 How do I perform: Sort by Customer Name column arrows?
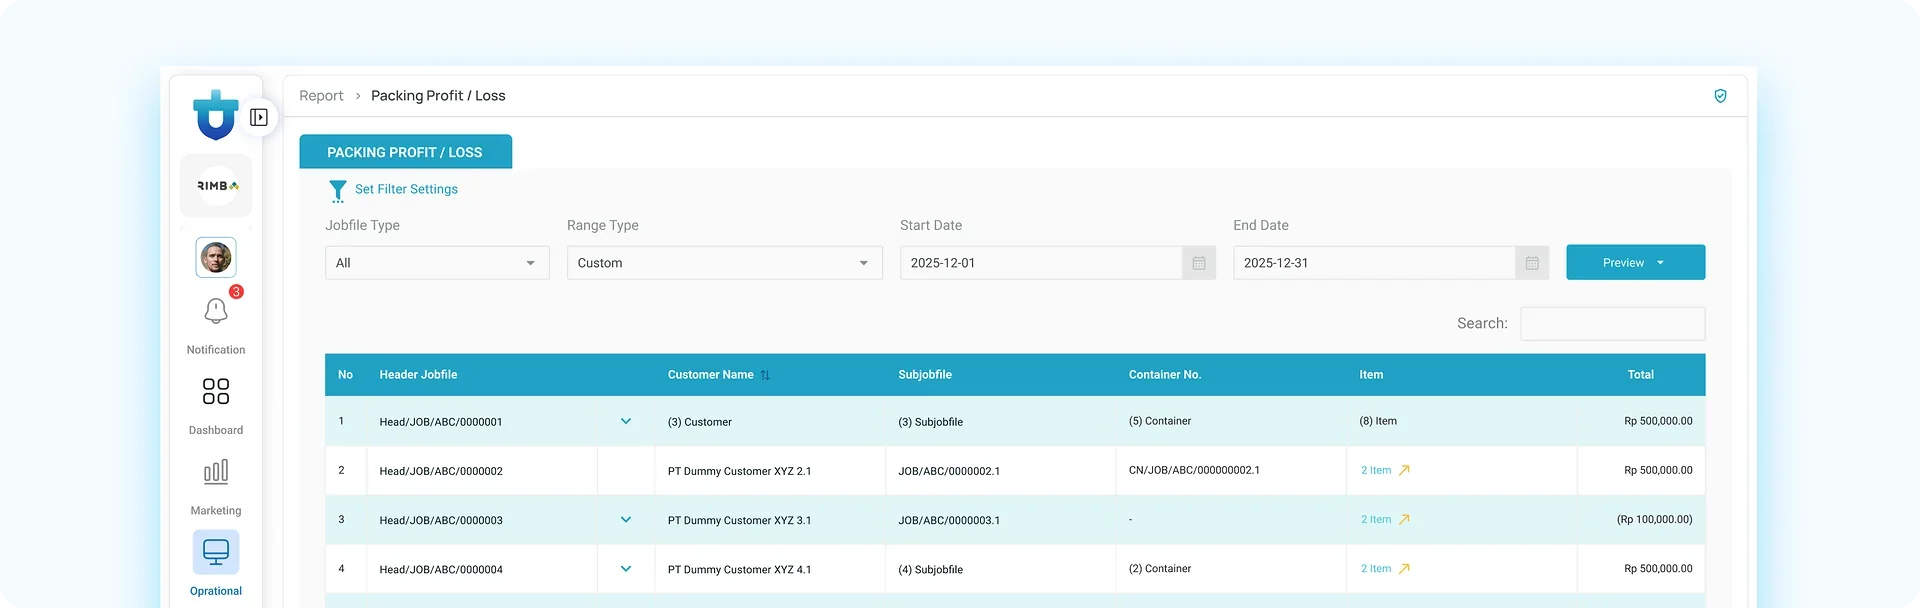point(765,375)
